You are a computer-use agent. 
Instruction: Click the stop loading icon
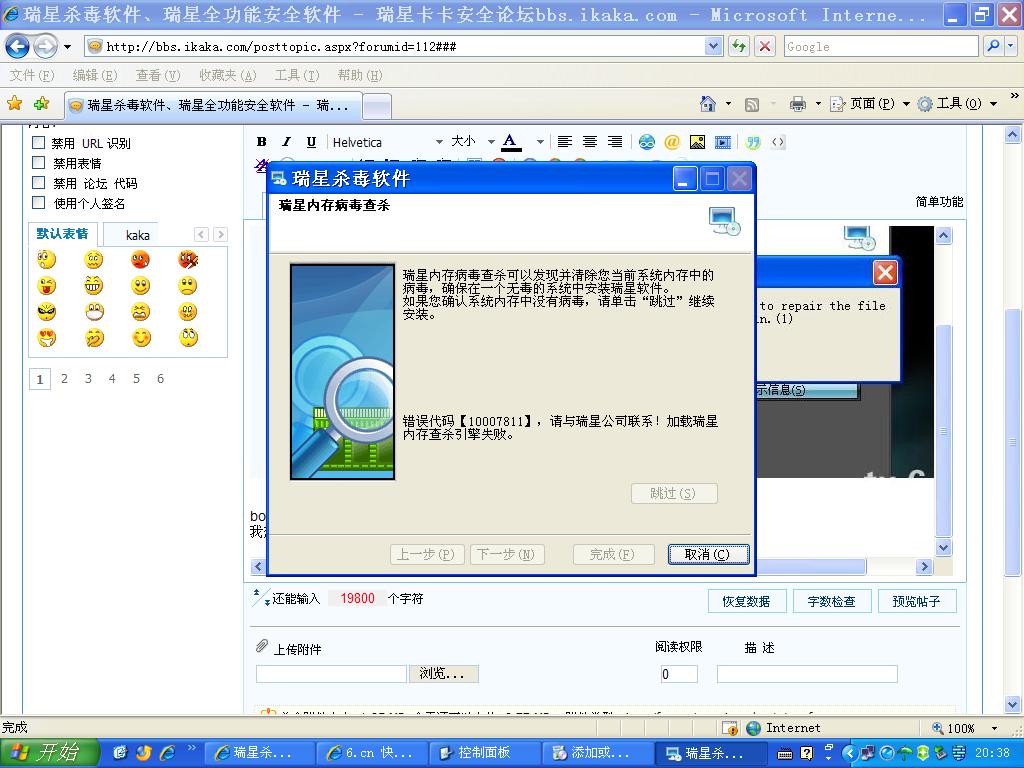click(x=764, y=46)
